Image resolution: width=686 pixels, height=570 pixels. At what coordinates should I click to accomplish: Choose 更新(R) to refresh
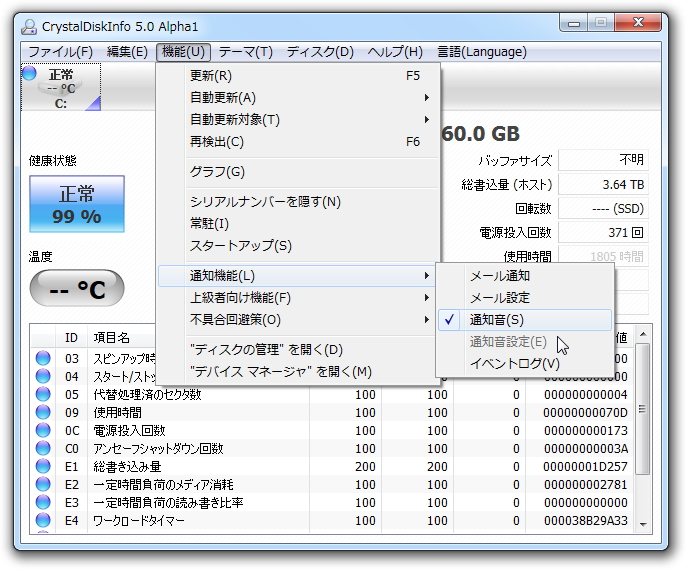[298, 76]
